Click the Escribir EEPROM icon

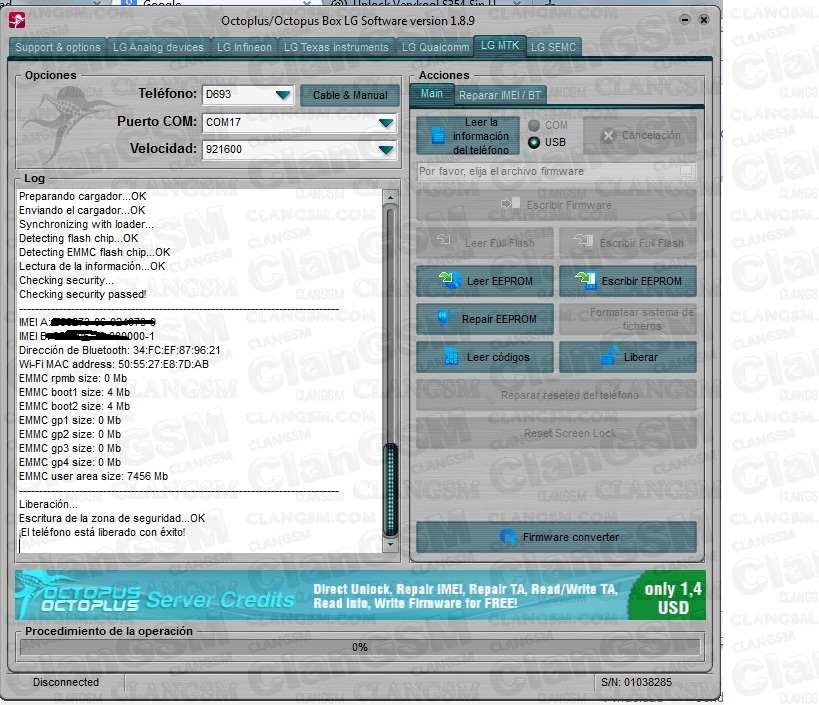point(586,280)
